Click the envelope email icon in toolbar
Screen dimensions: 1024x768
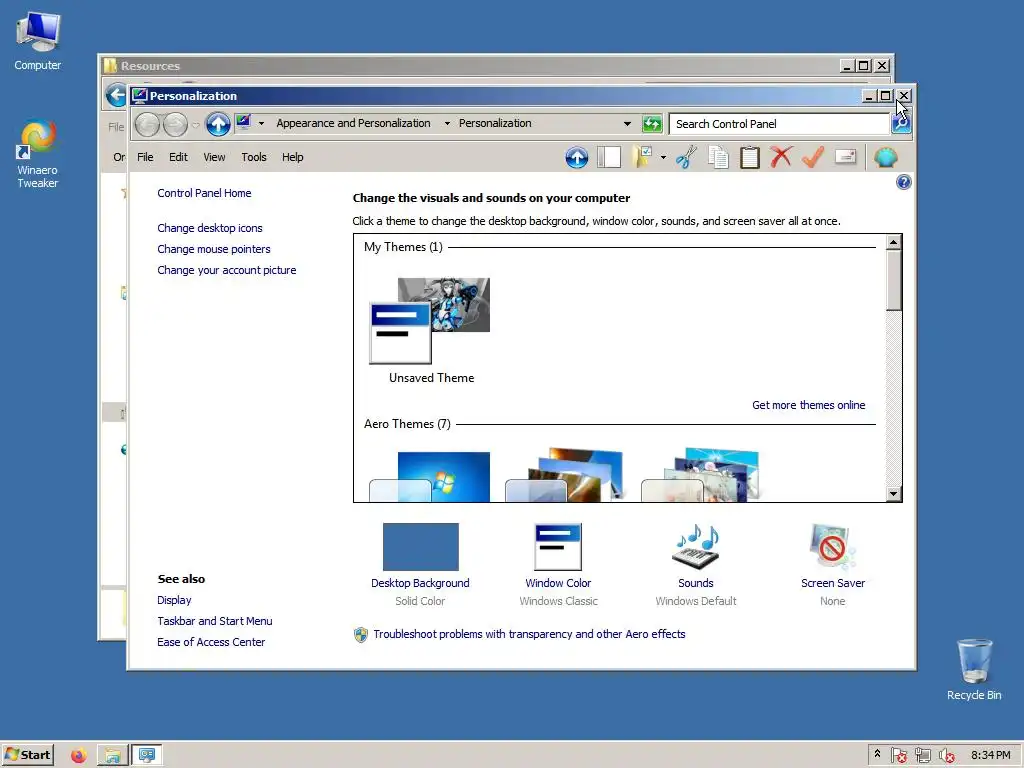point(845,157)
